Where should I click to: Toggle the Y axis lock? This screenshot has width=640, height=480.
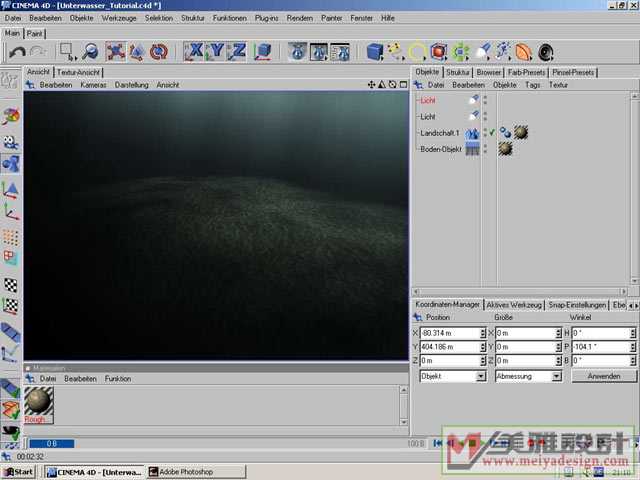pos(216,52)
